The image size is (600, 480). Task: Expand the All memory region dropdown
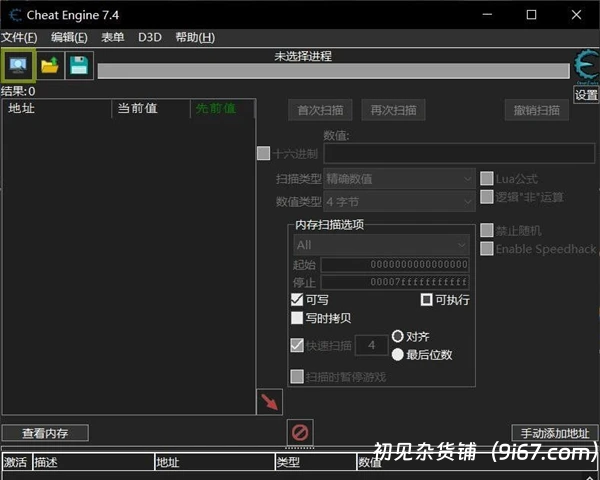[x=381, y=245]
